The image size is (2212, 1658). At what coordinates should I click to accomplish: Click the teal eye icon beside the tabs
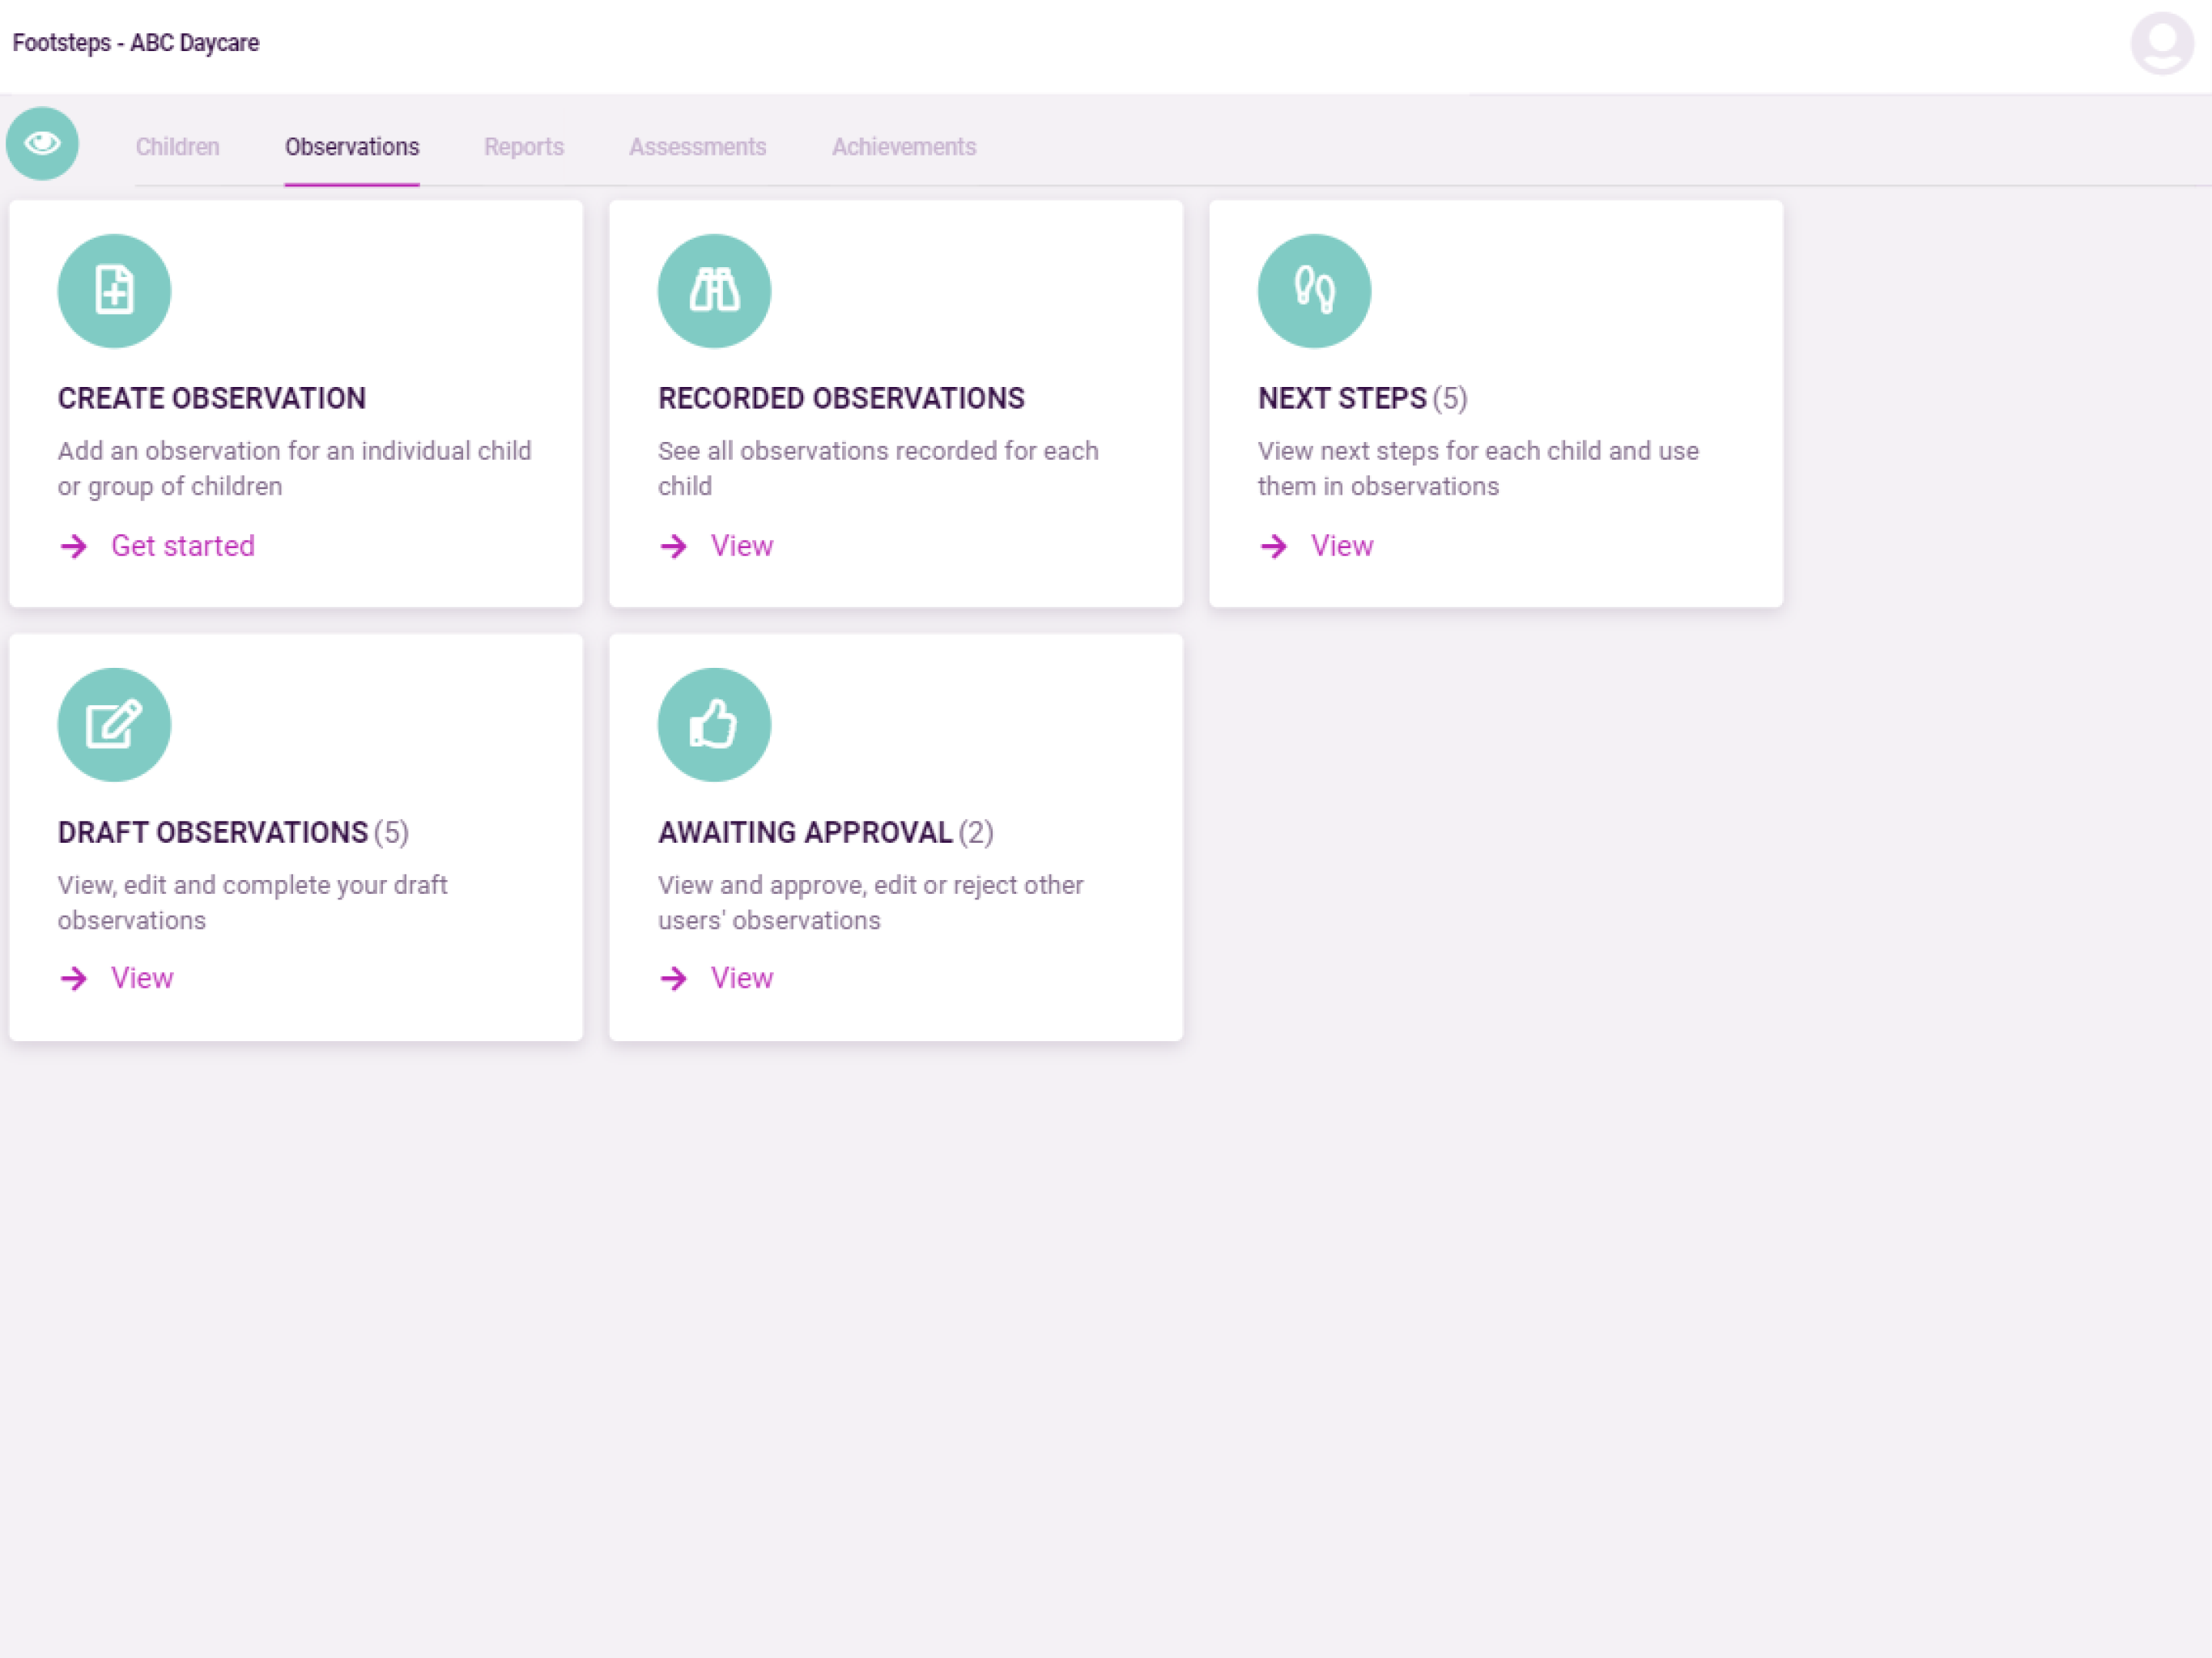[x=42, y=144]
